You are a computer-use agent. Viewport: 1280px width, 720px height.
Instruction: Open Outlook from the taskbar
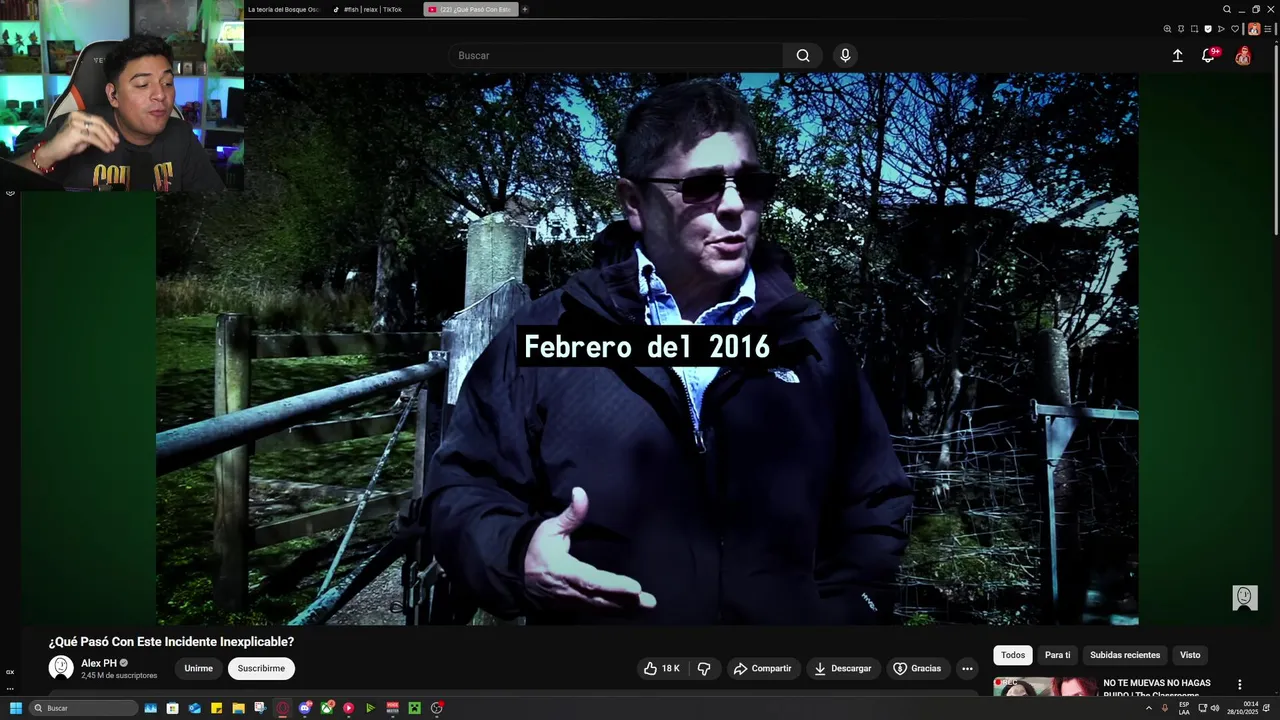point(194,708)
